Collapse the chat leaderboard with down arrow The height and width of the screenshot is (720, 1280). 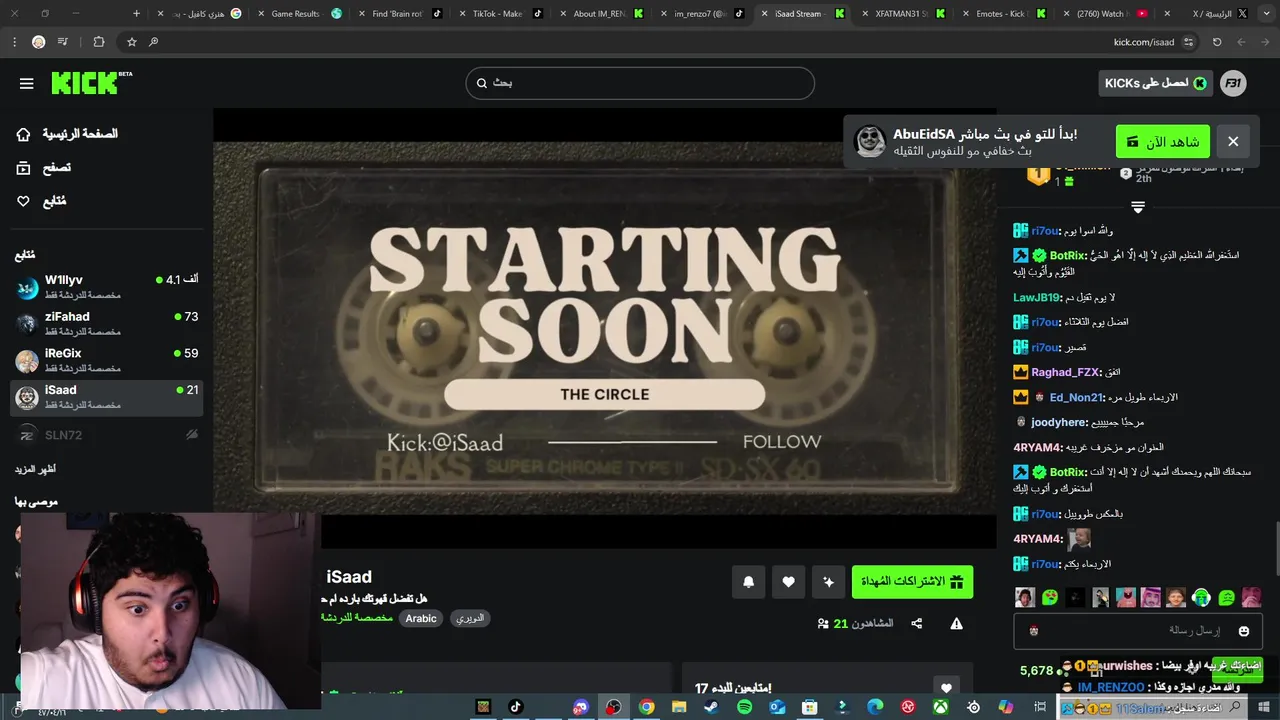[x=1137, y=207]
